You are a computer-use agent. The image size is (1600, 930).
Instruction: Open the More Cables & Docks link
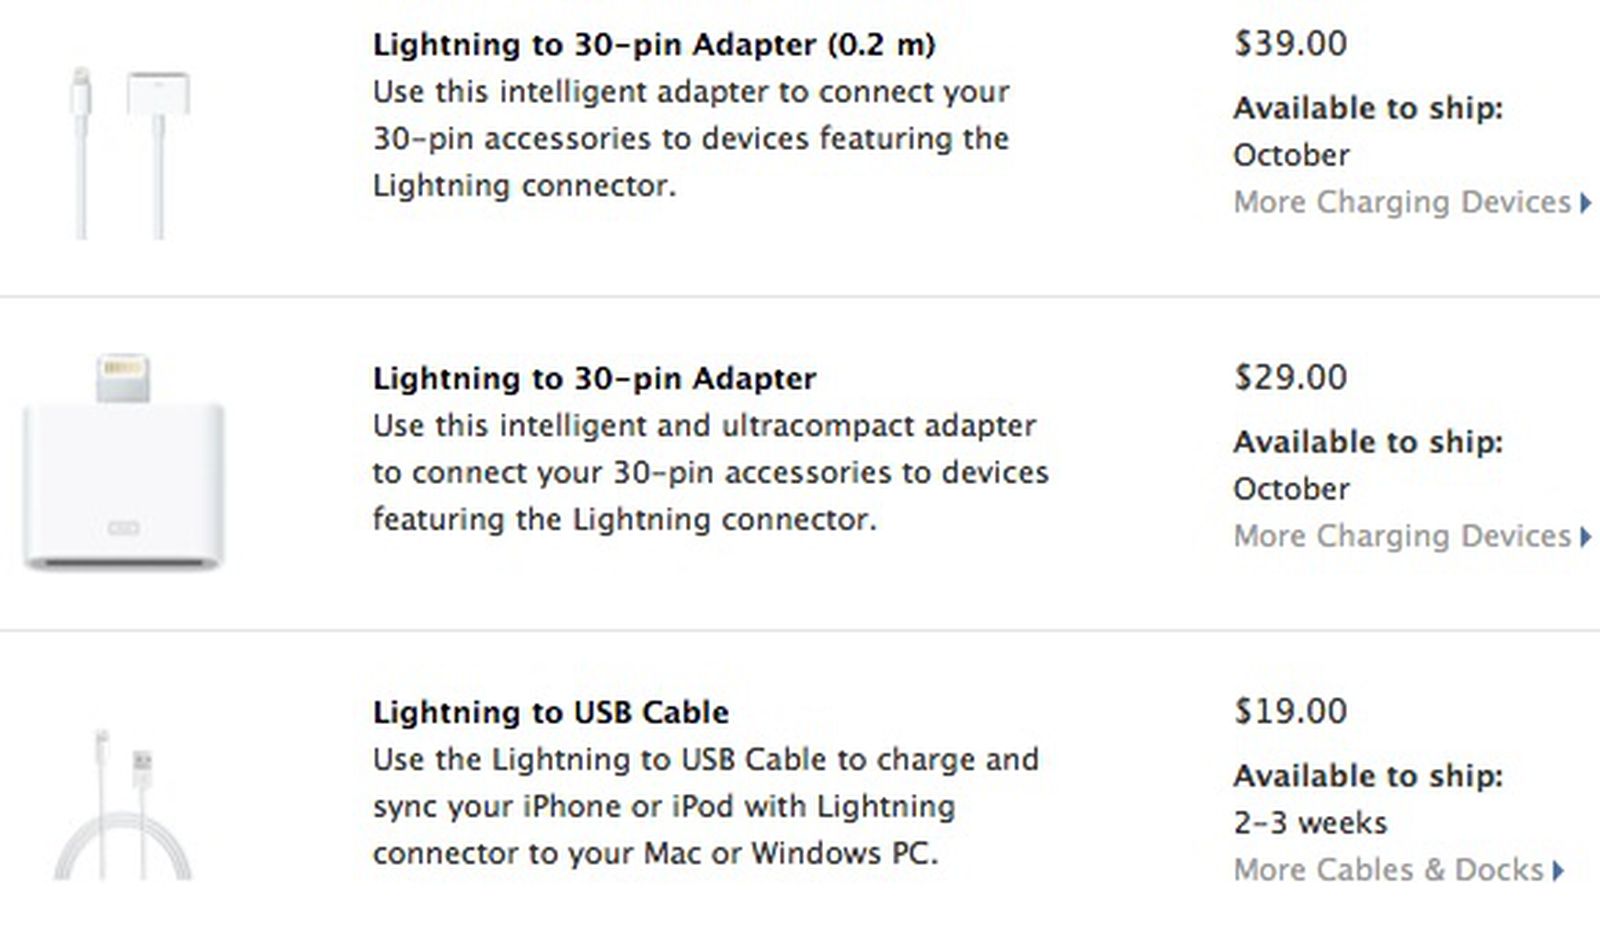1388,870
